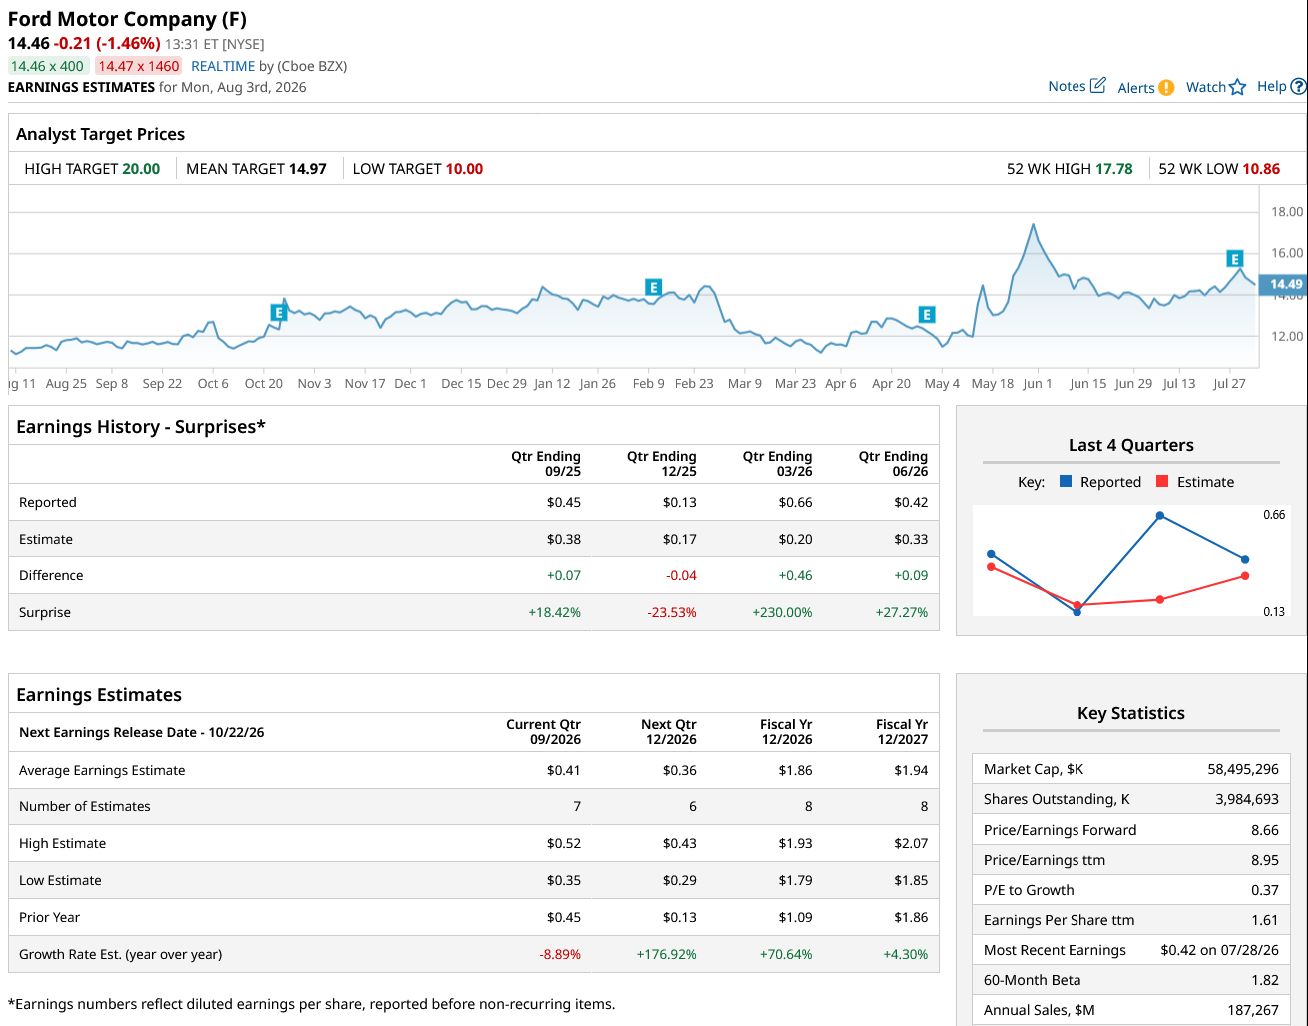
Task: Click the red Estimate legend square
Action: [1162, 481]
